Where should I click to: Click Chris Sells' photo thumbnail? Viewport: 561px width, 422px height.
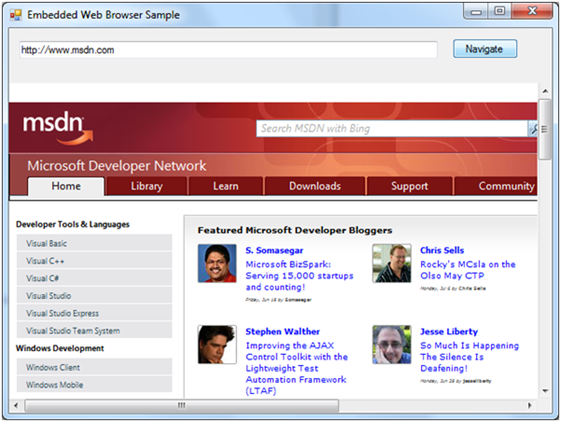click(x=392, y=263)
